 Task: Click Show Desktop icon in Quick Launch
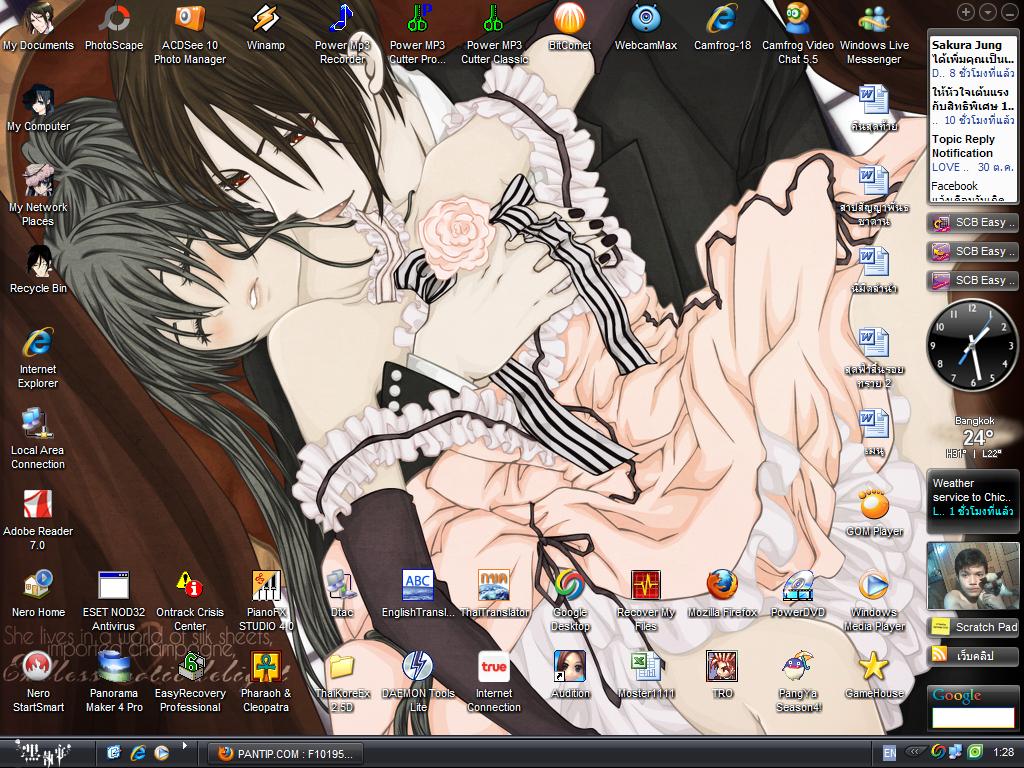[x=114, y=753]
